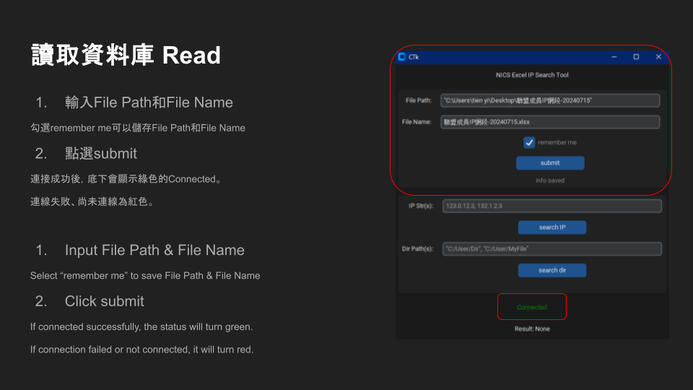This screenshot has height=390, width=693.
Task: Toggle the remember me checkbox
Action: click(x=529, y=142)
